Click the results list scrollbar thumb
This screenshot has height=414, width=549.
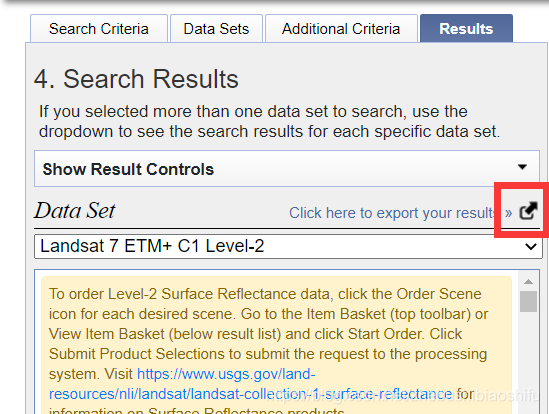point(528,301)
